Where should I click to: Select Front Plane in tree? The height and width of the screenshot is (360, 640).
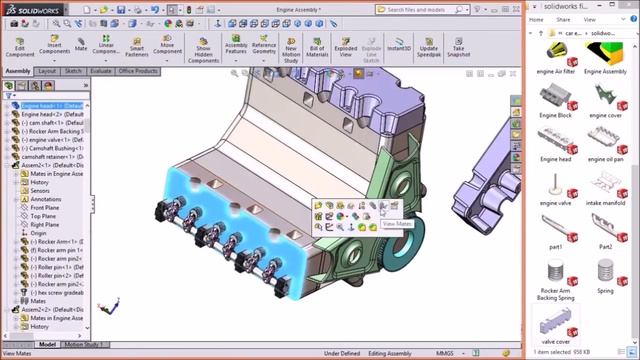click(x=45, y=208)
